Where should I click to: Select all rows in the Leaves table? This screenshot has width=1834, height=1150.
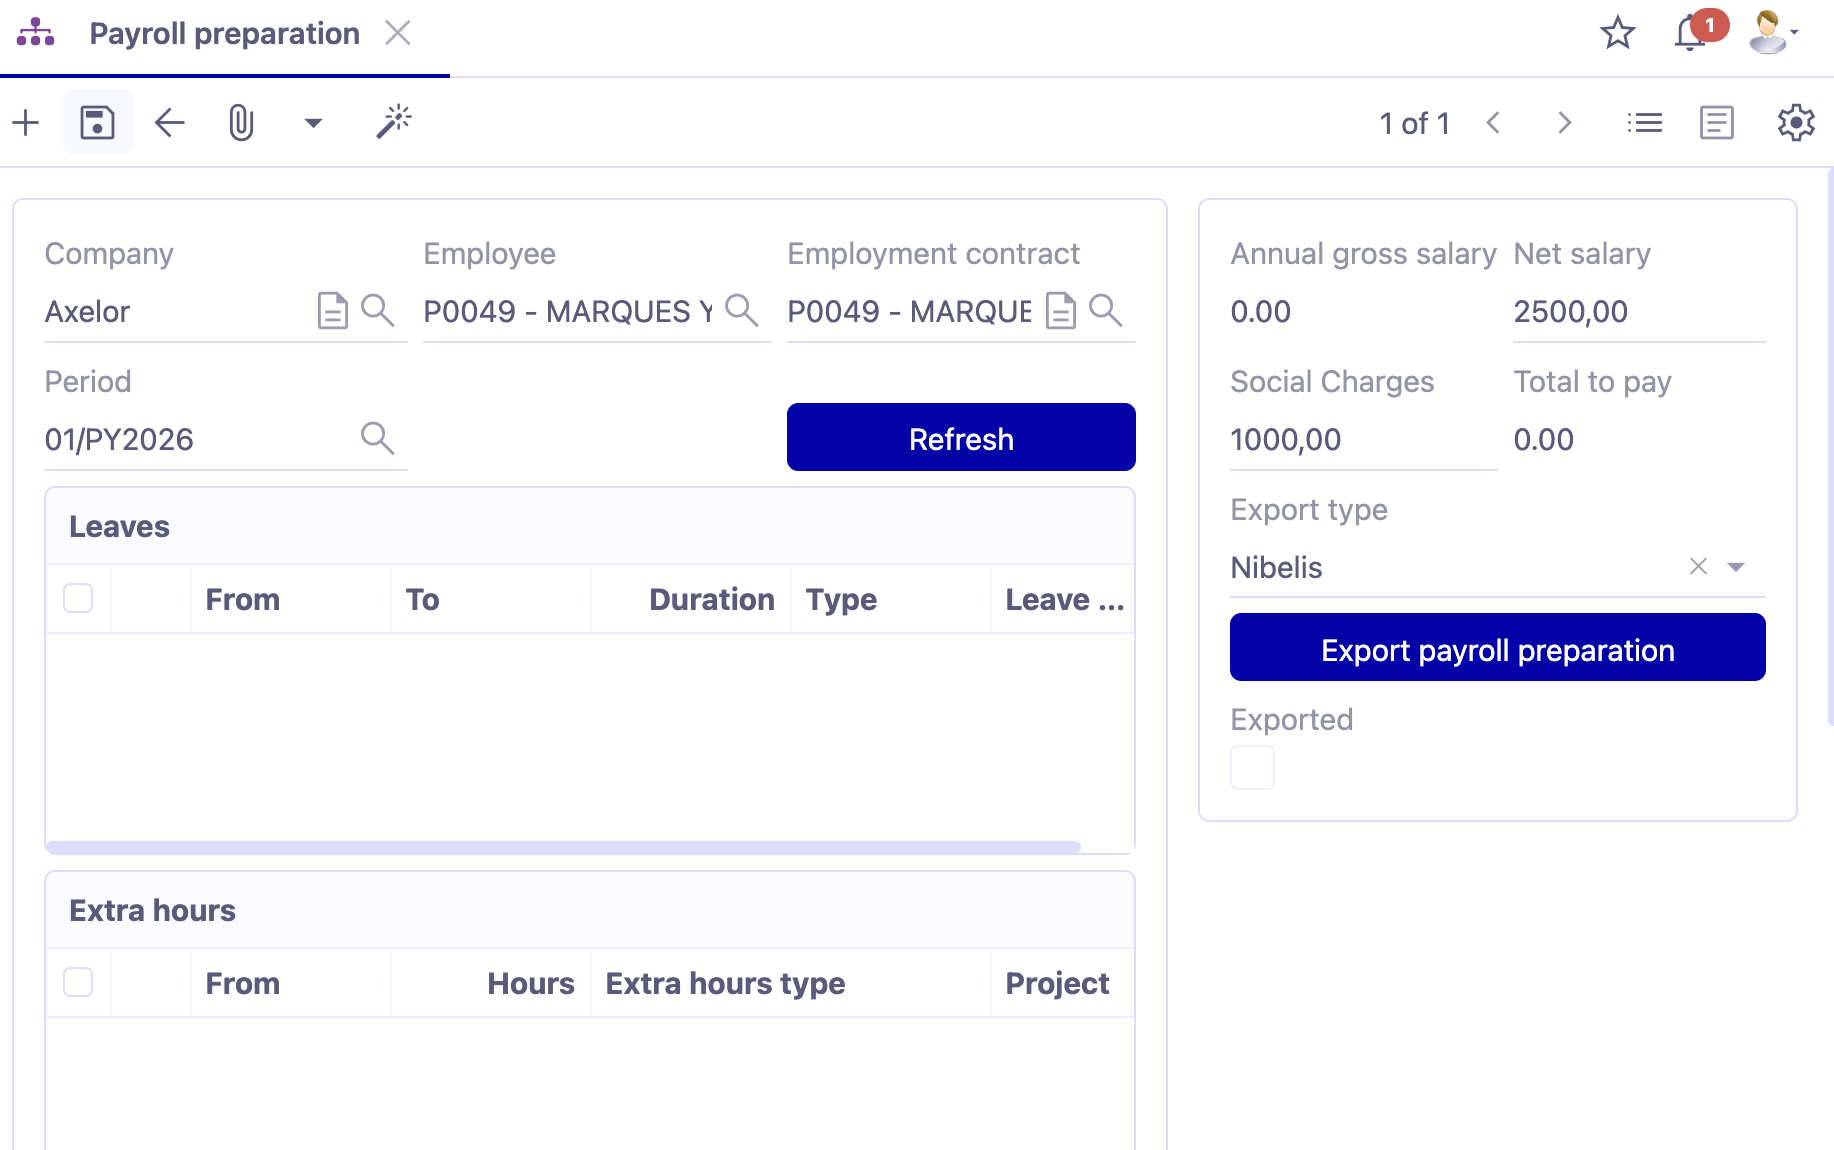pyautogui.click(x=77, y=597)
